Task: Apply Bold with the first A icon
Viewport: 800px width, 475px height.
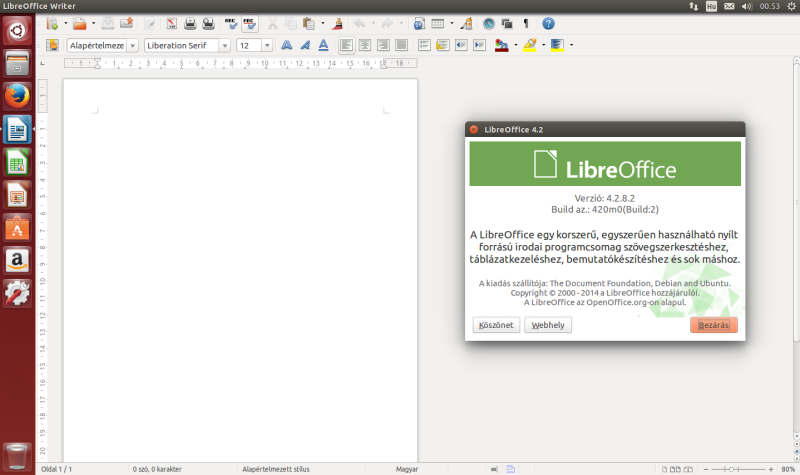Action: pos(286,45)
